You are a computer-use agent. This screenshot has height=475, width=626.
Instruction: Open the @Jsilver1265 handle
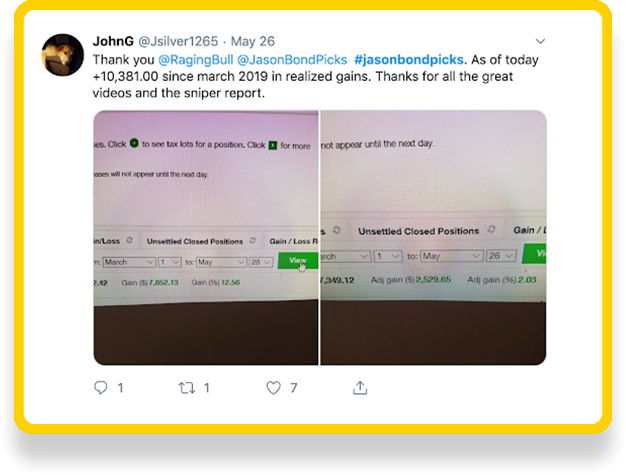(x=178, y=41)
